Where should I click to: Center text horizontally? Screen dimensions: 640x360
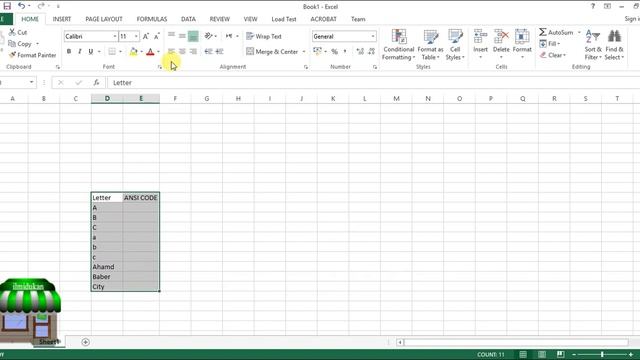pos(182,51)
